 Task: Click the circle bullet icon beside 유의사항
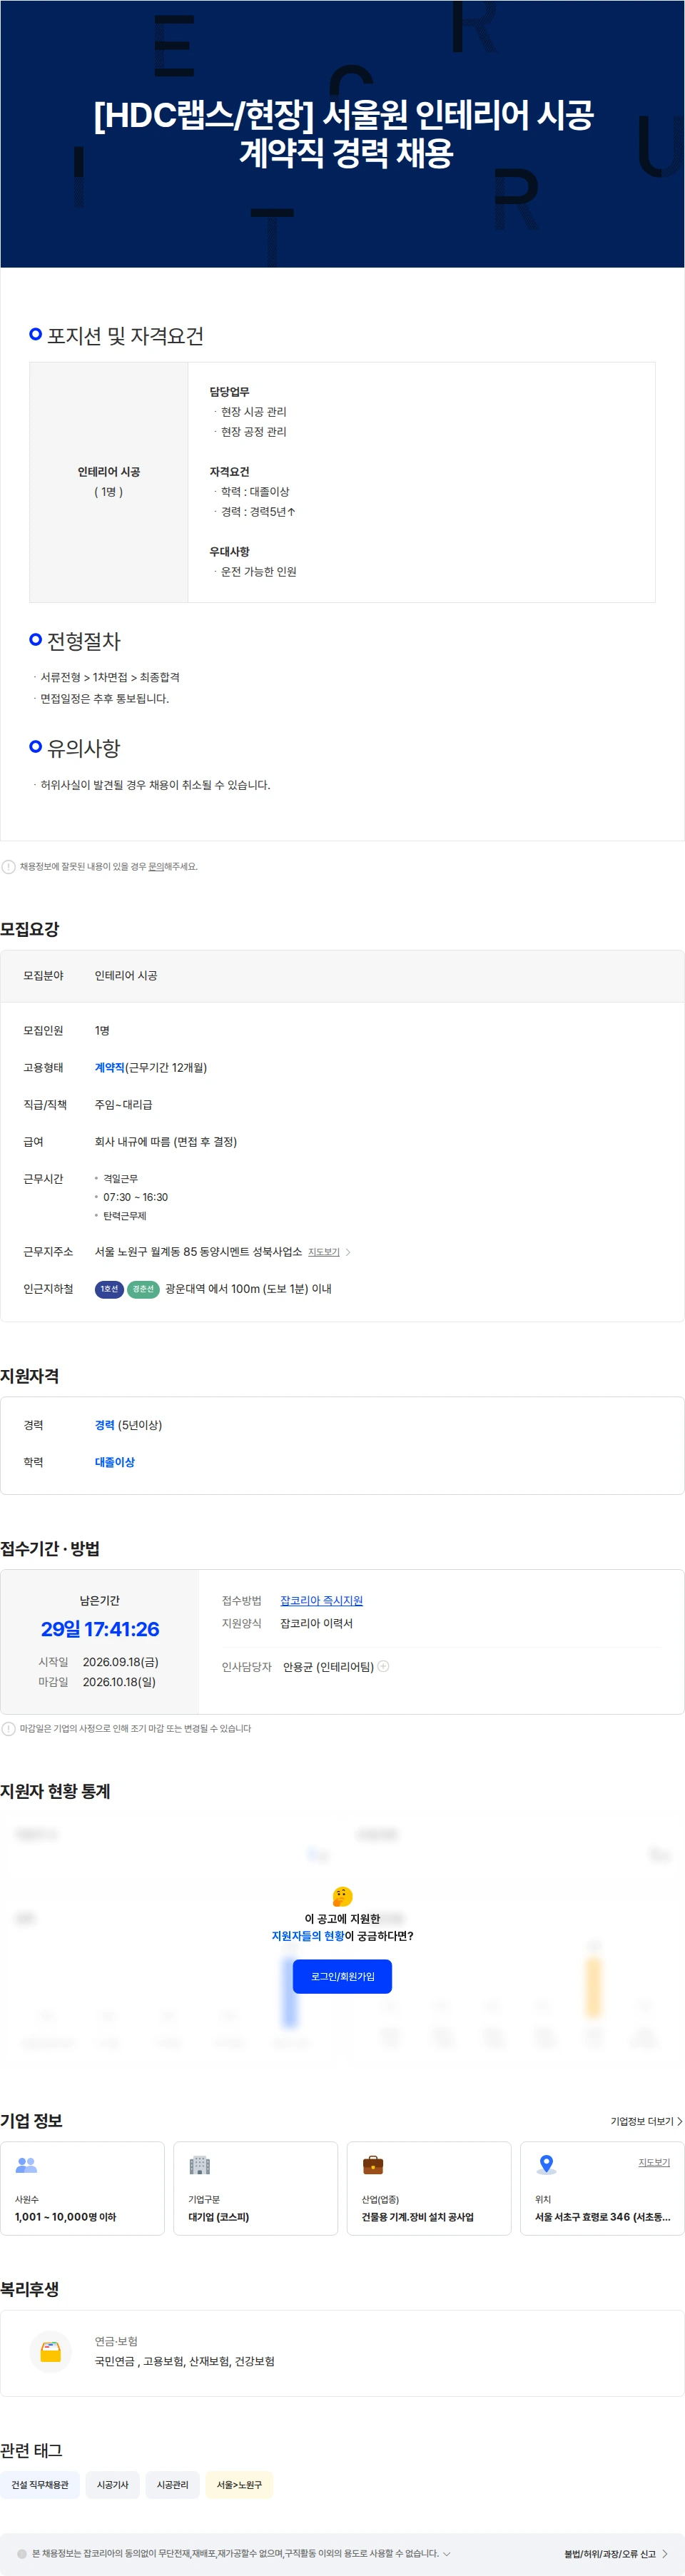pos(36,746)
